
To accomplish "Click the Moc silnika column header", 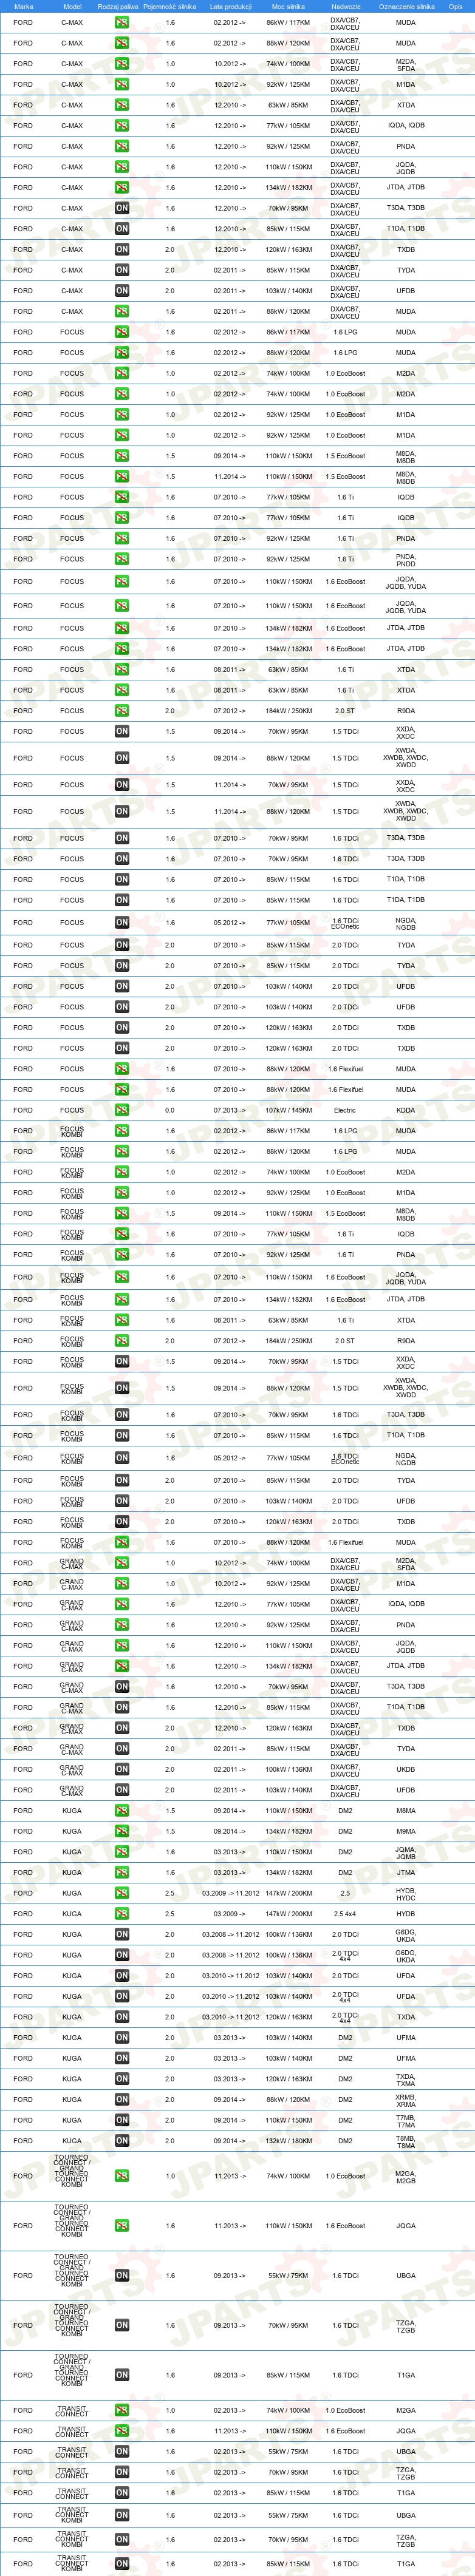I will point(289,6).
